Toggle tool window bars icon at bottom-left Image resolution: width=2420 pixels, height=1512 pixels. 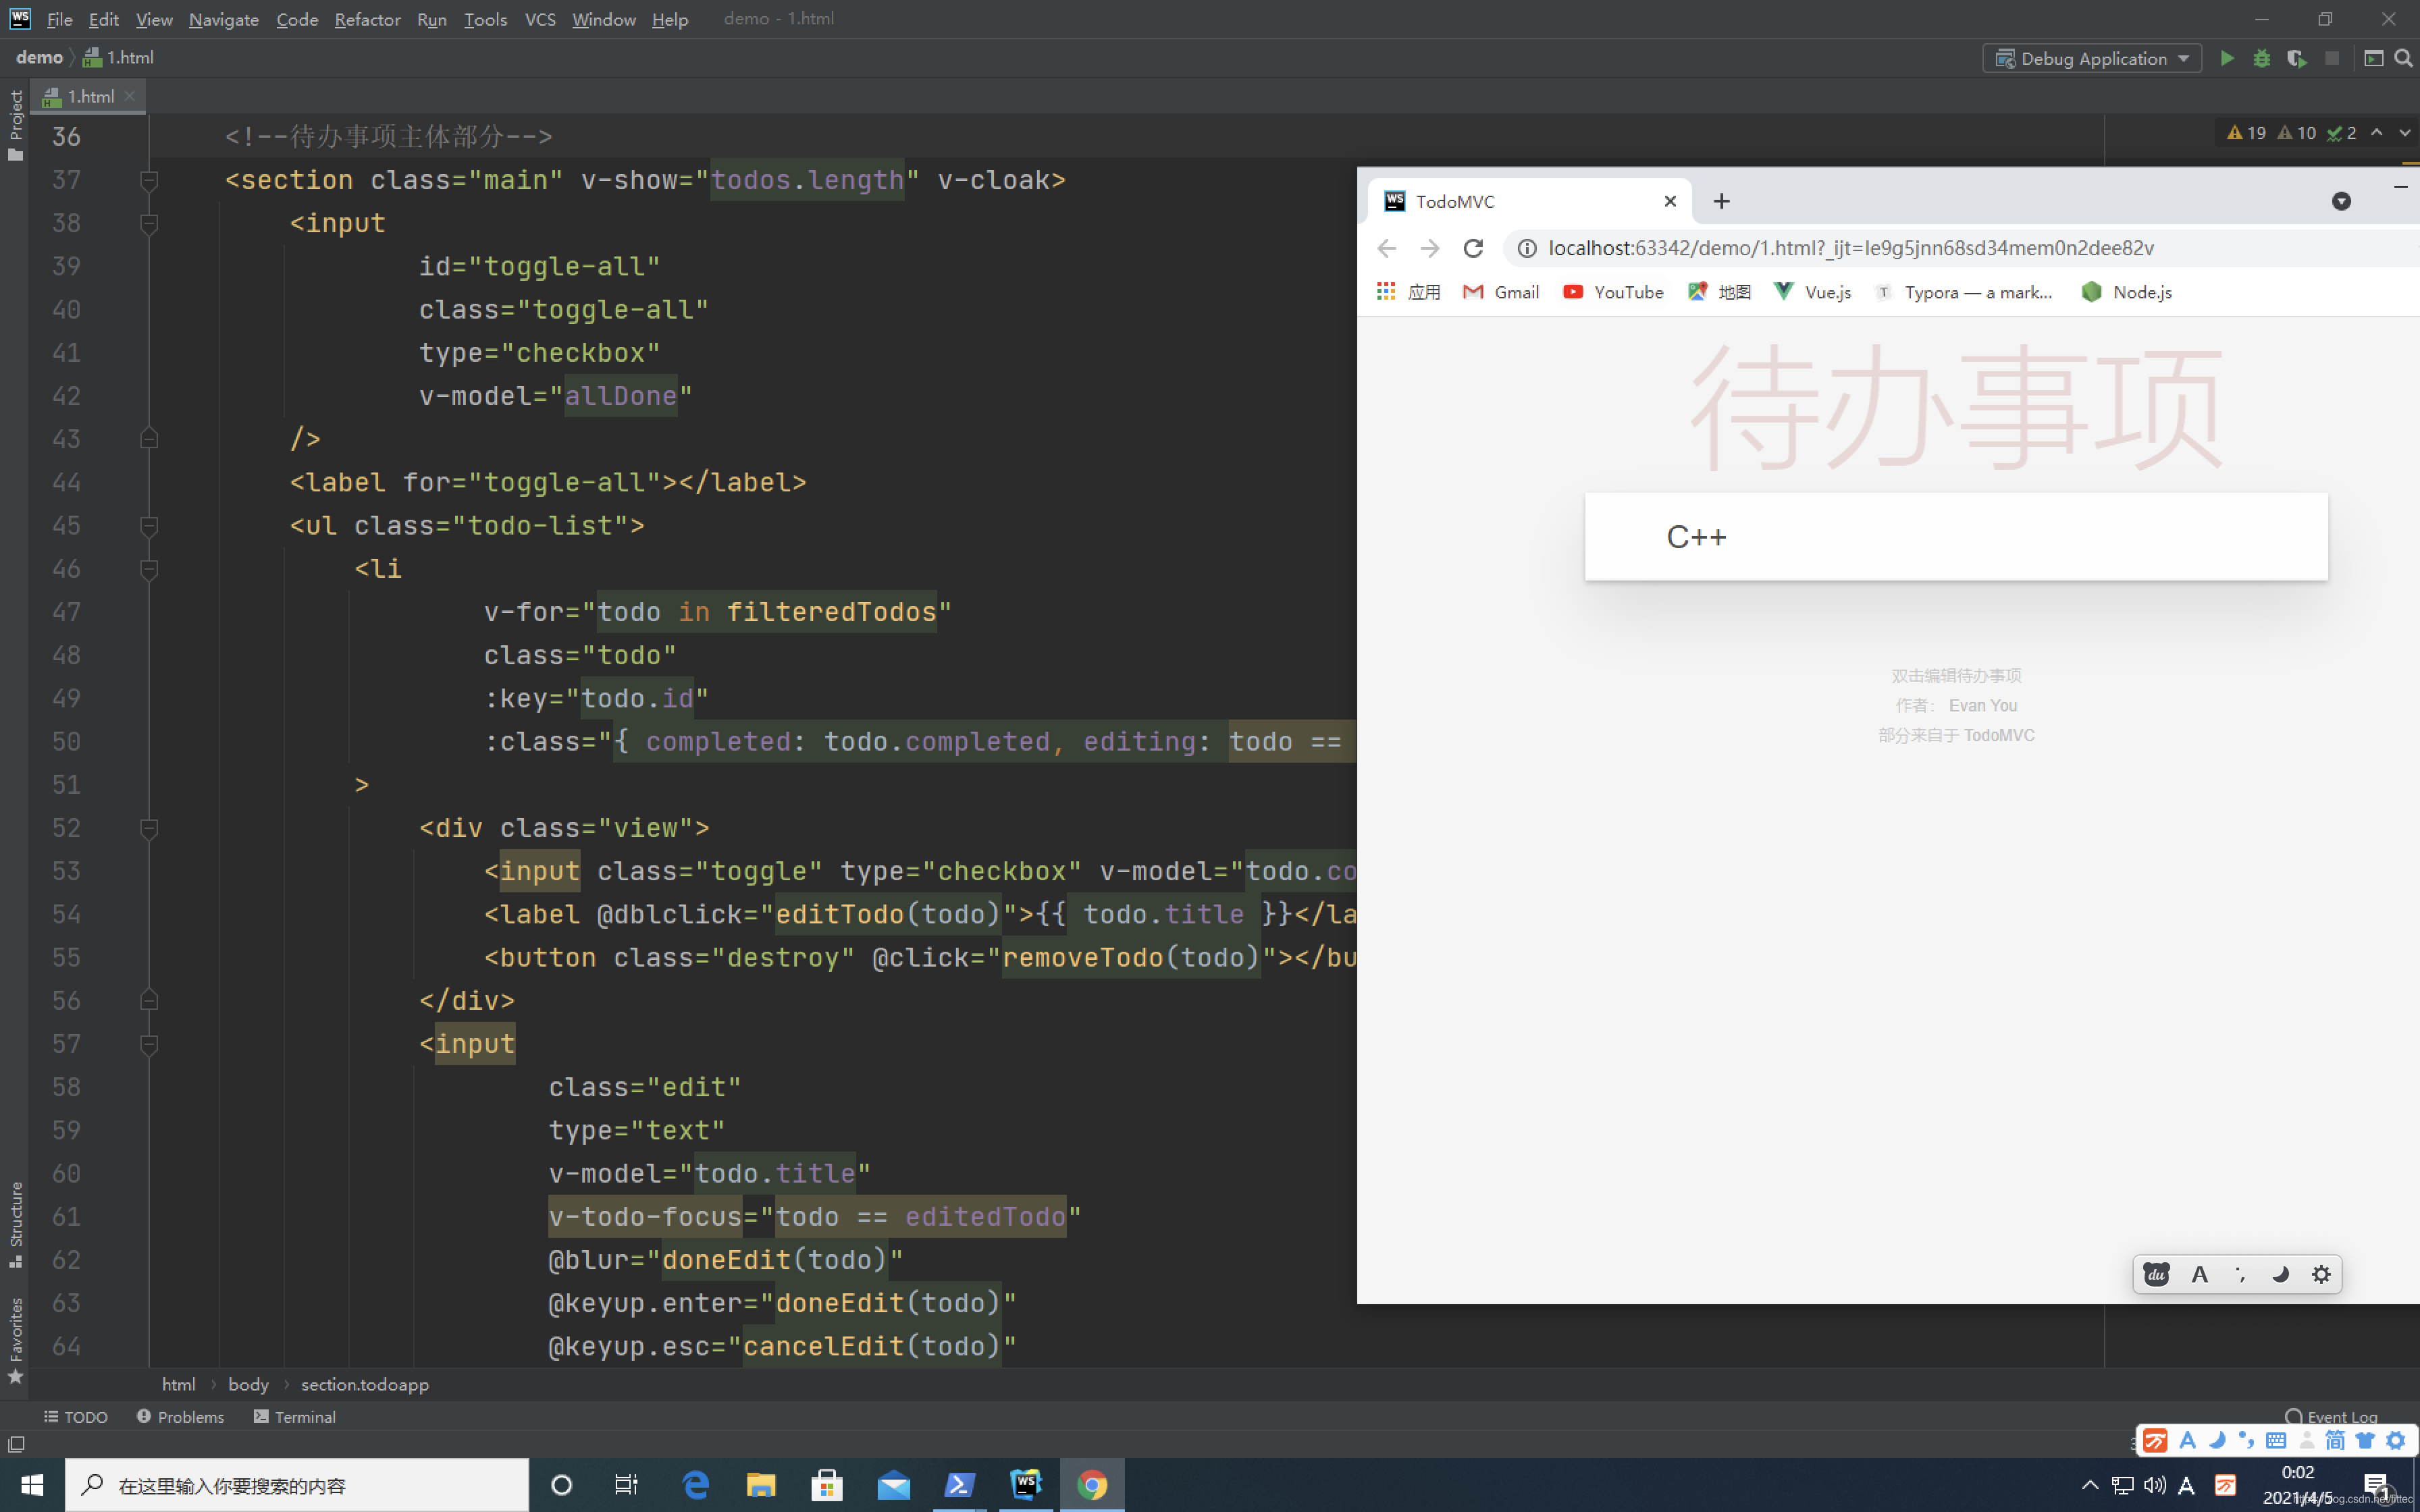click(16, 1444)
